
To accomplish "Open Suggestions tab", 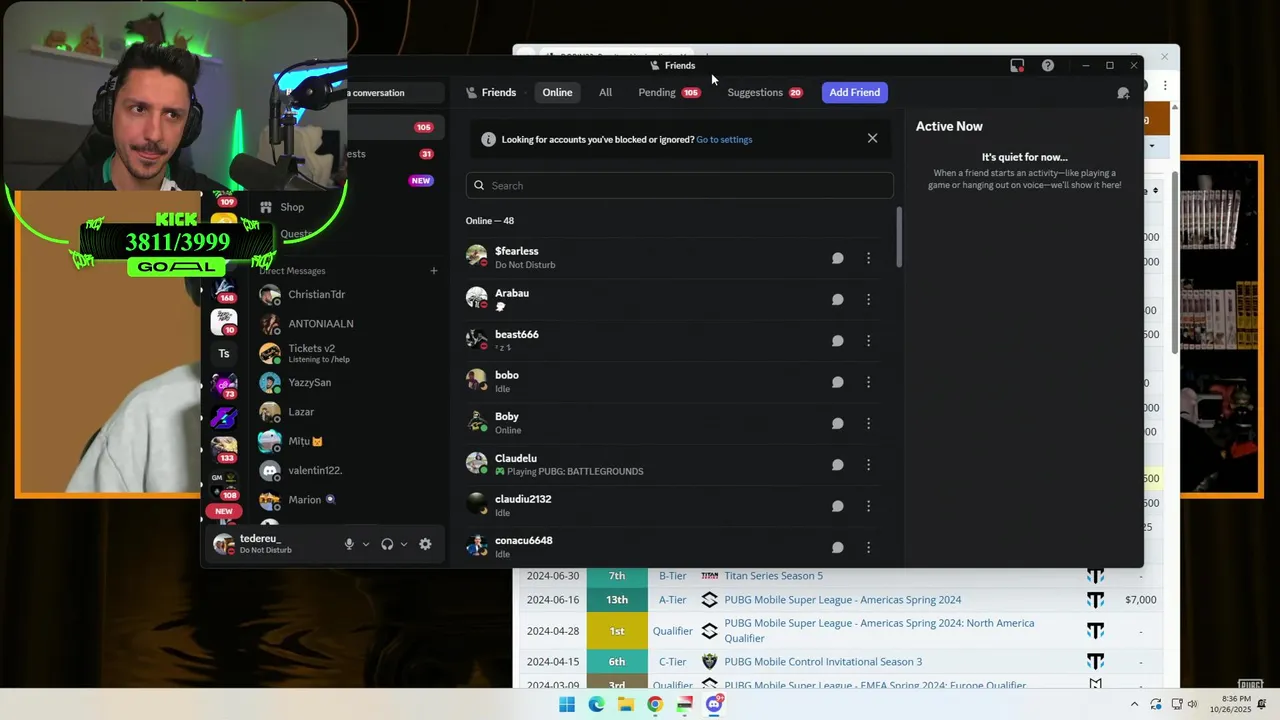I will tap(765, 92).
